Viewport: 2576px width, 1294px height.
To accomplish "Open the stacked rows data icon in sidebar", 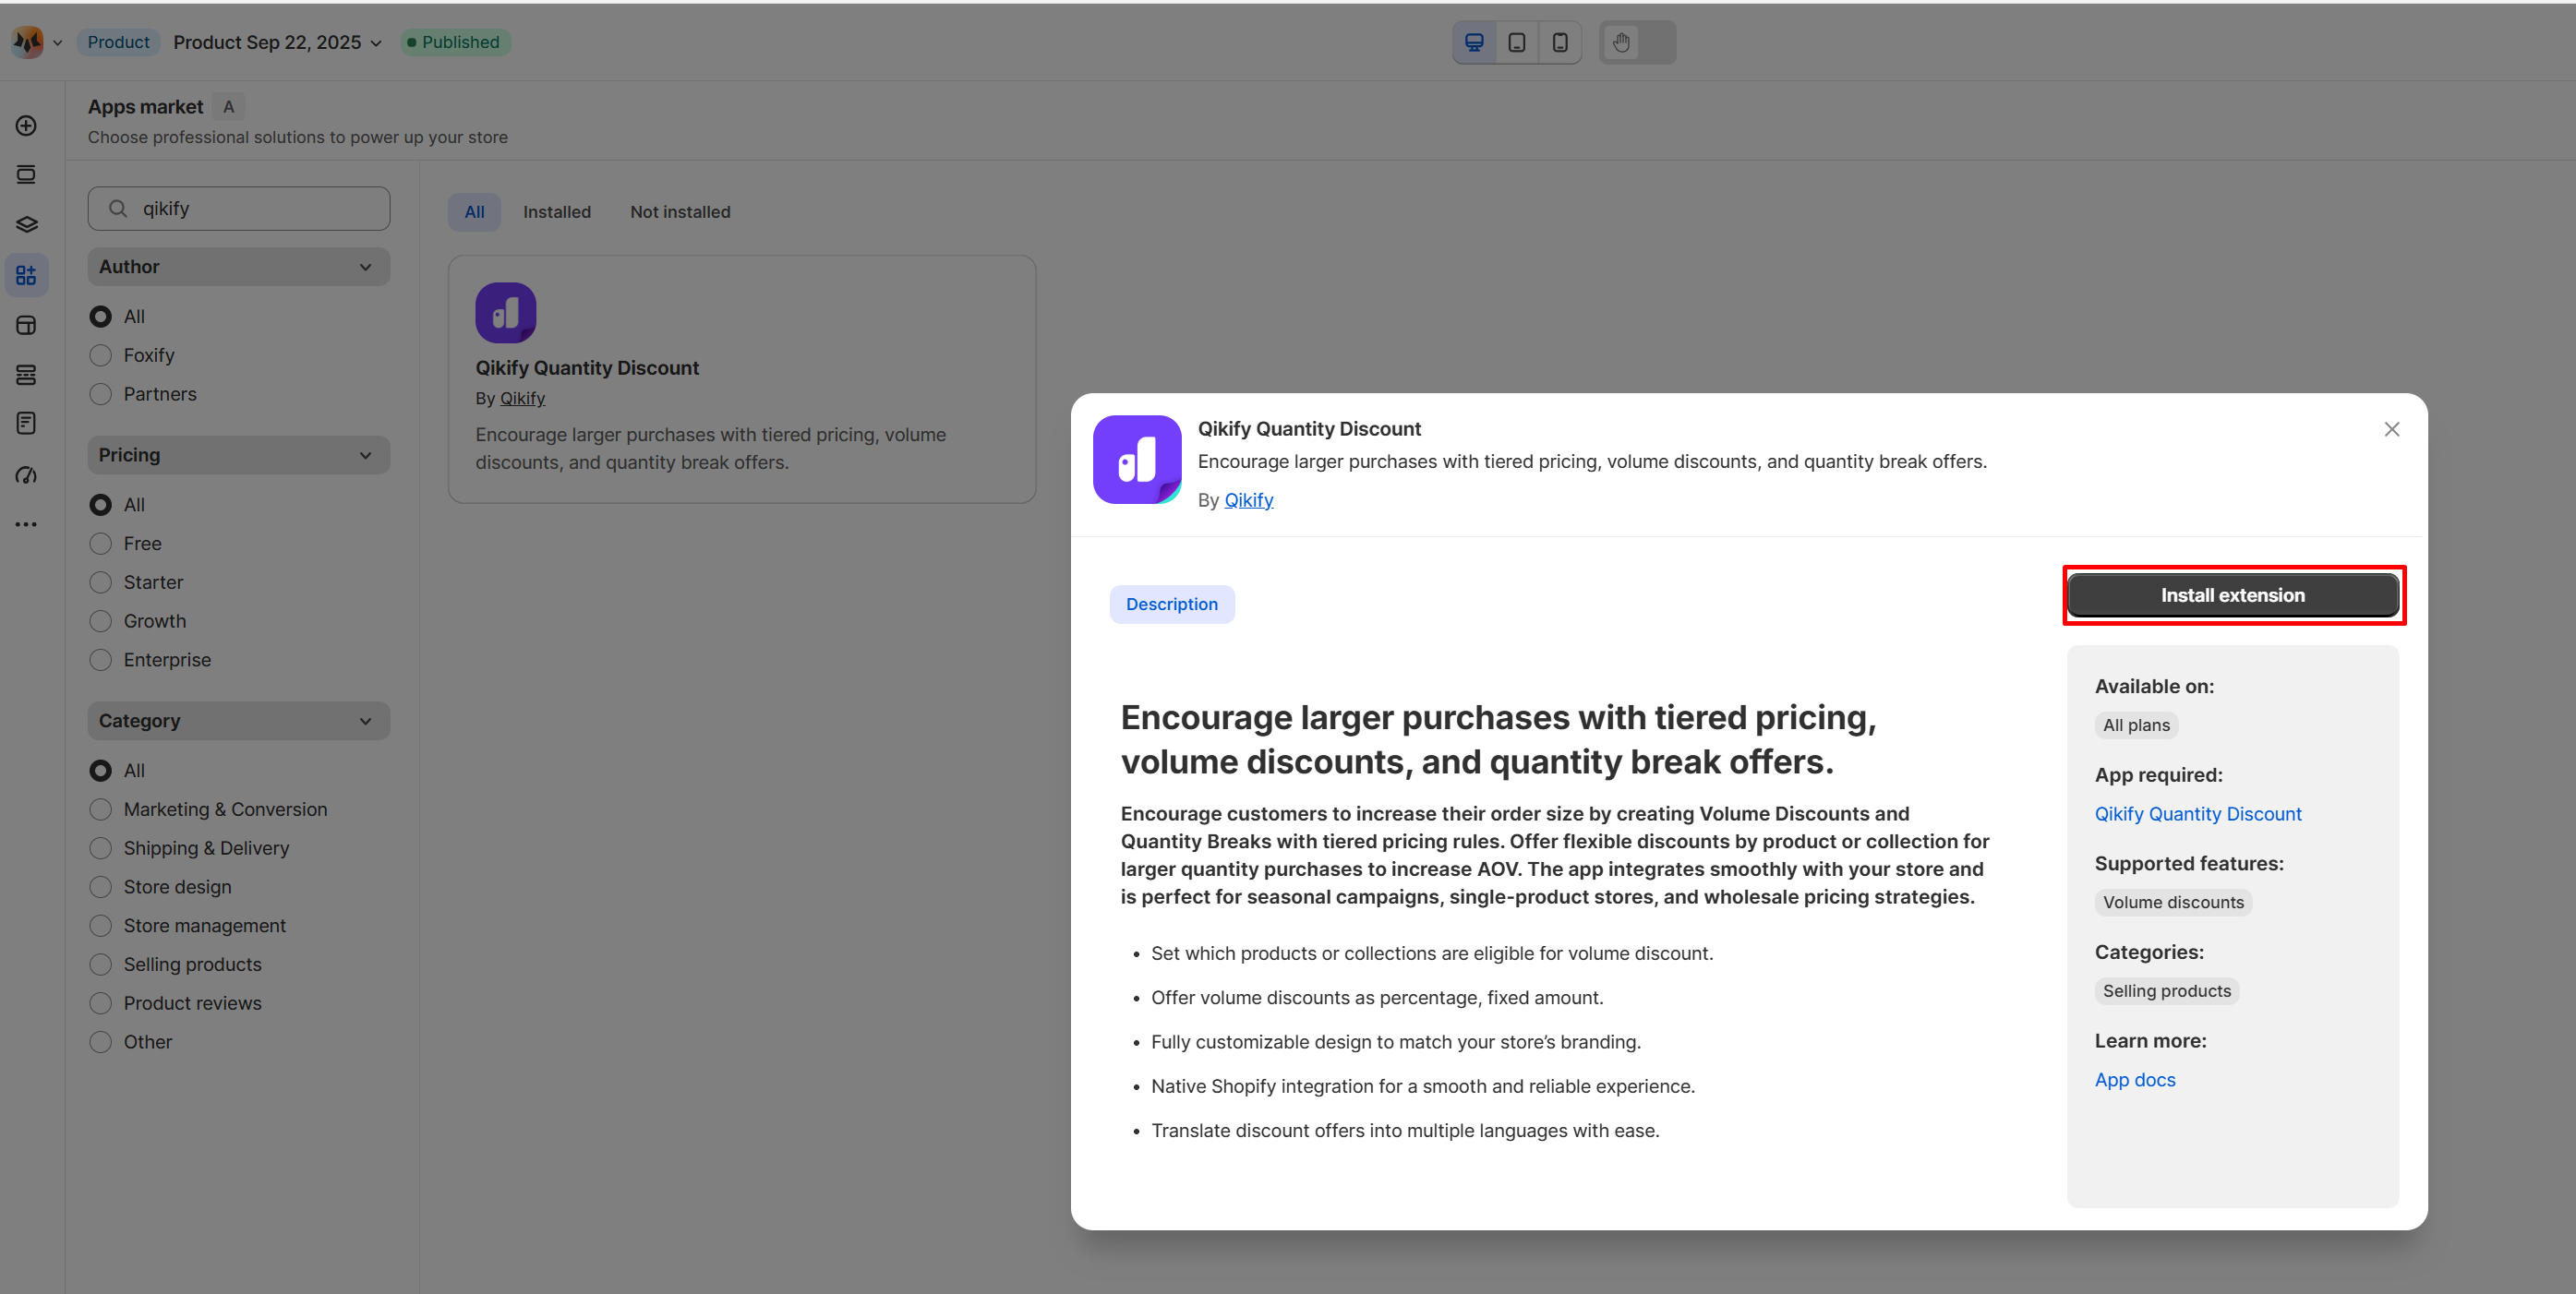I will (x=26, y=375).
